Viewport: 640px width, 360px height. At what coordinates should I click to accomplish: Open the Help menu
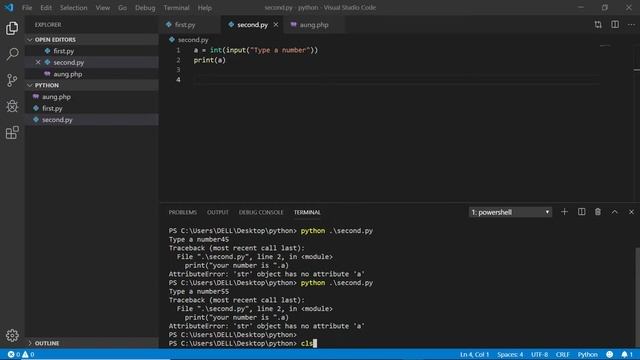[x=204, y=8]
